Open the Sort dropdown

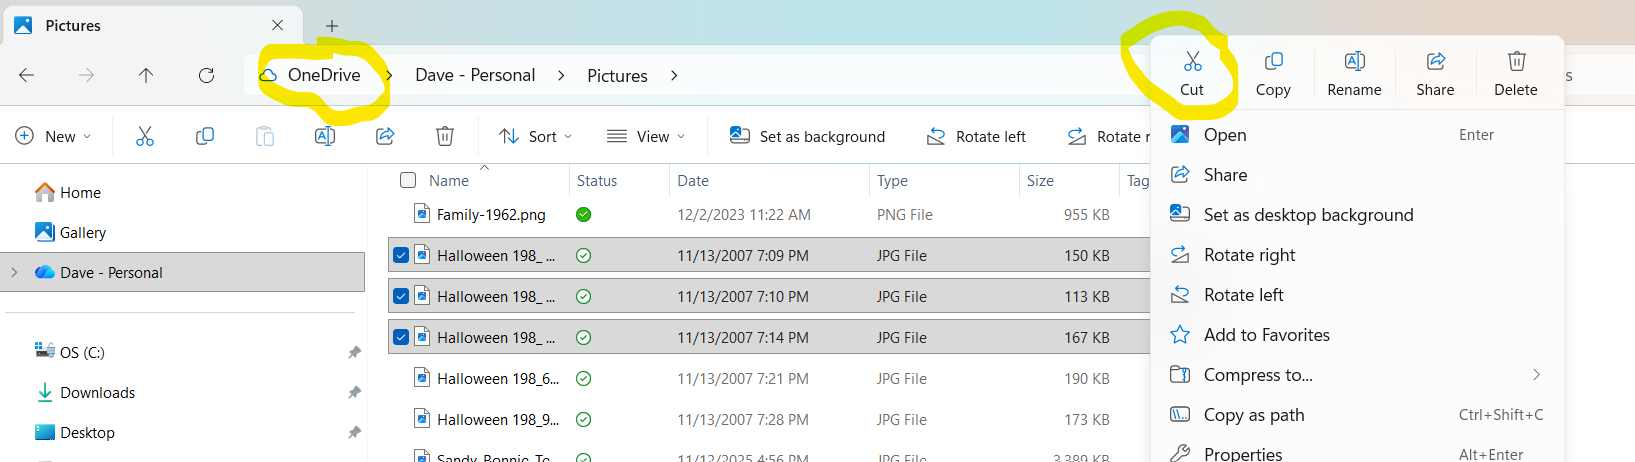pos(535,136)
